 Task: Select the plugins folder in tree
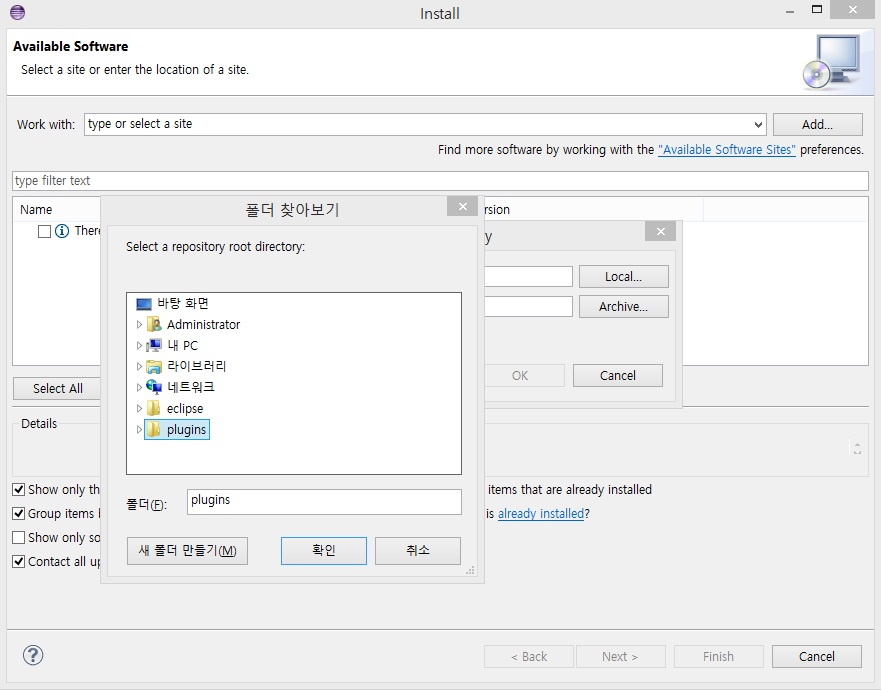[x=186, y=430]
